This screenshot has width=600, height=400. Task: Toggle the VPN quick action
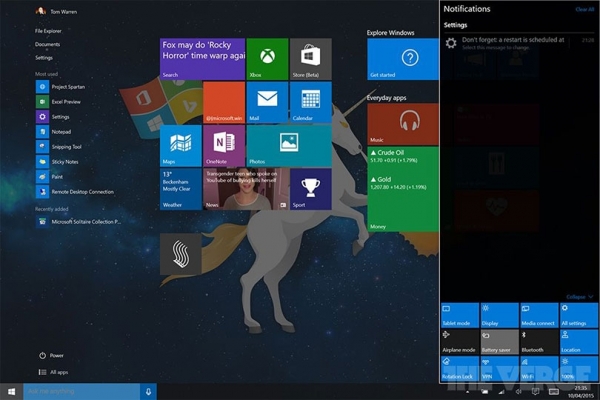point(499,369)
